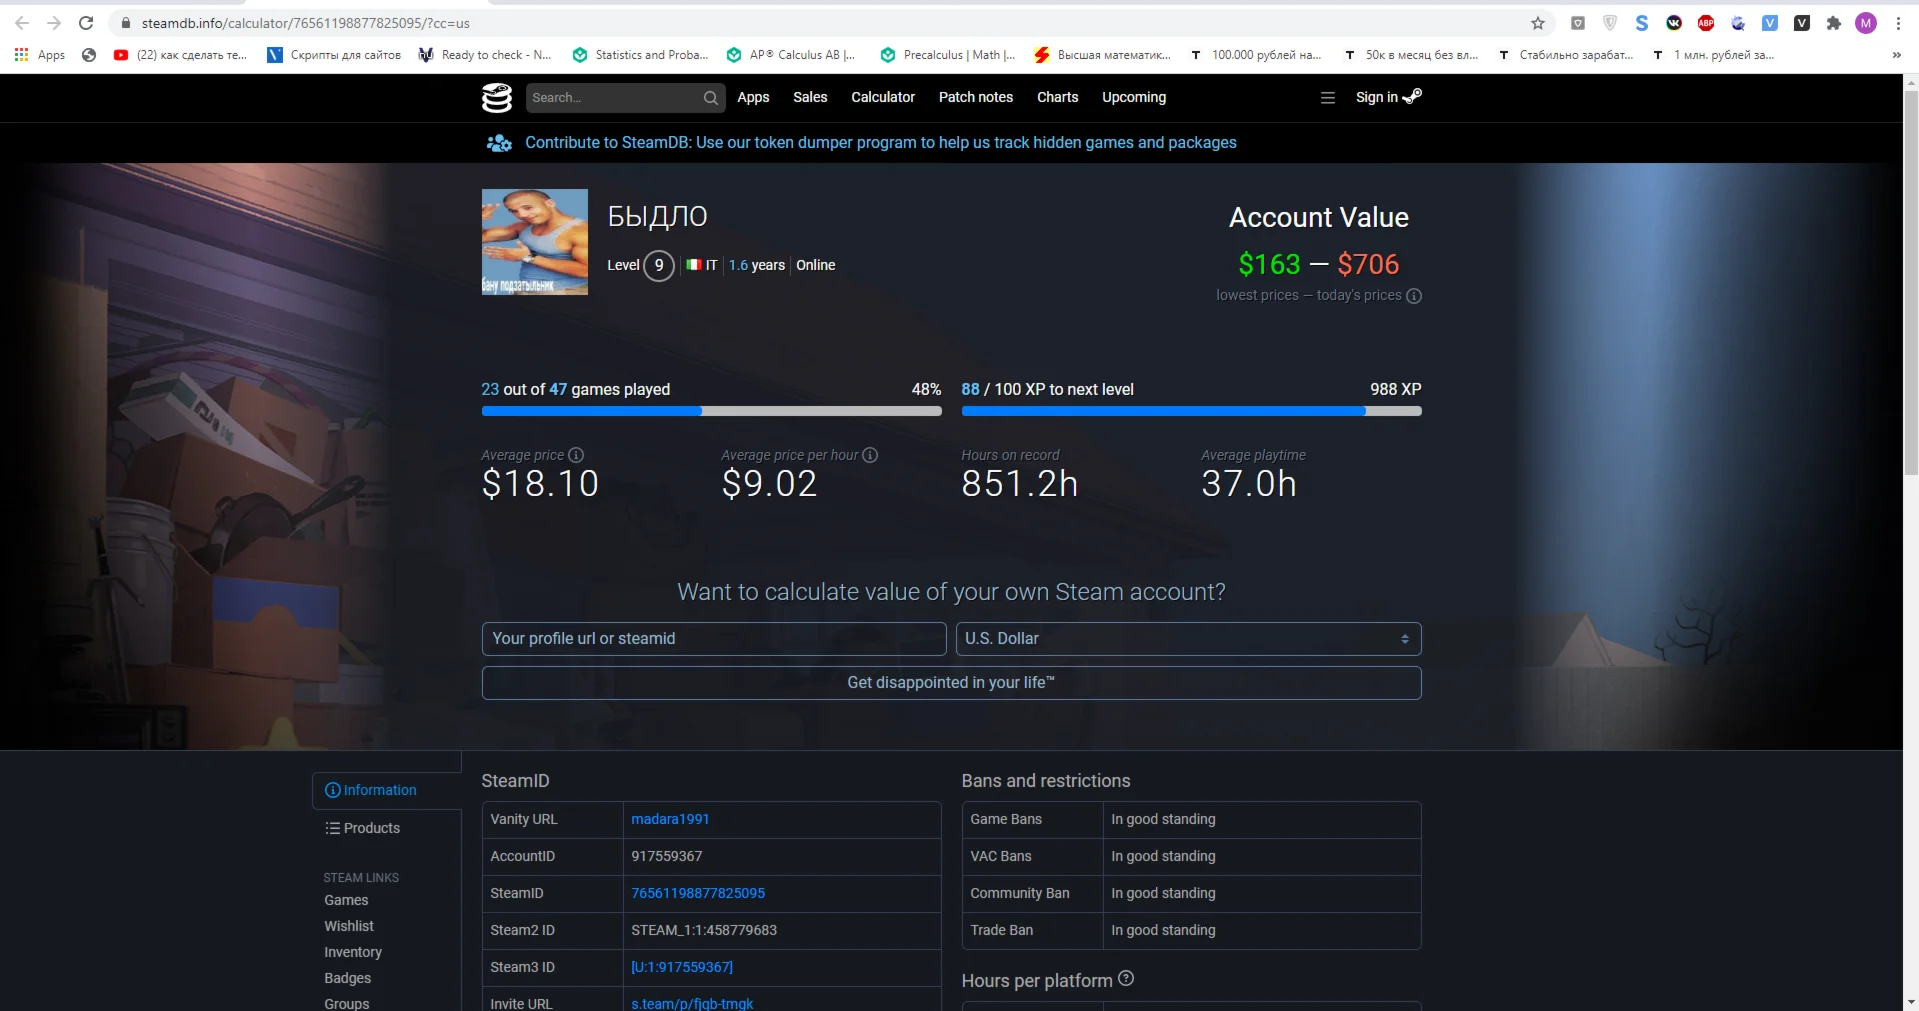The width and height of the screenshot is (1919, 1011).
Task: Click the SteamDB logo icon
Action: pos(496,97)
